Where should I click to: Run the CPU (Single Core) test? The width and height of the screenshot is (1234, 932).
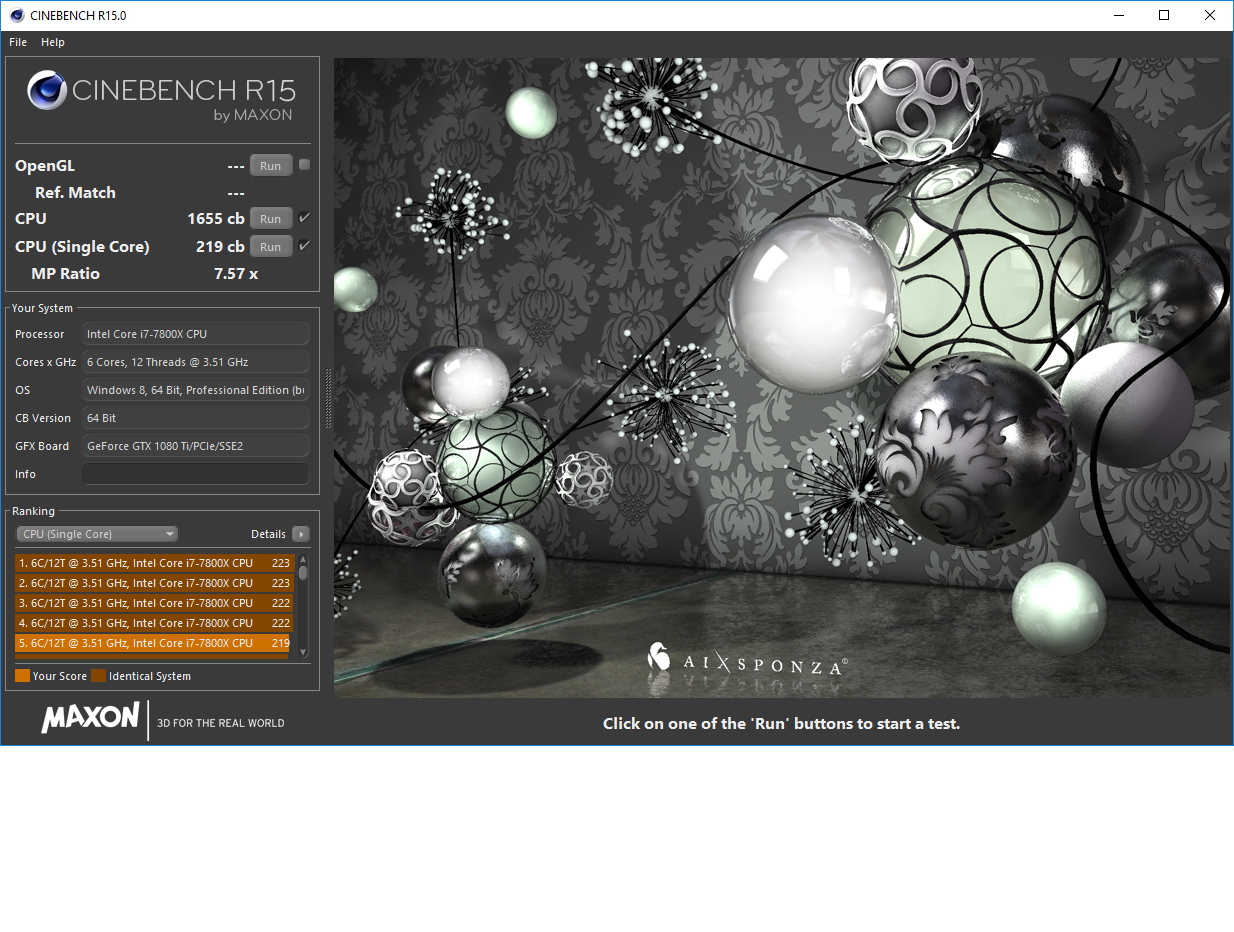(x=271, y=247)
